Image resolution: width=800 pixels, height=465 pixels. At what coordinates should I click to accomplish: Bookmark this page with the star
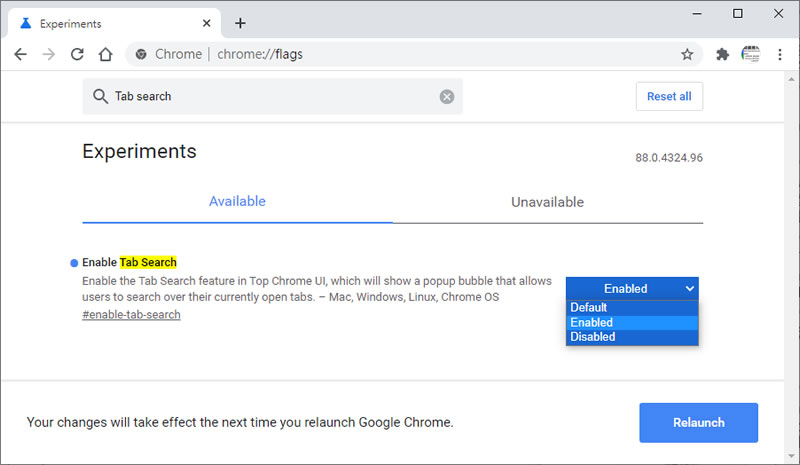click(687, 54)
